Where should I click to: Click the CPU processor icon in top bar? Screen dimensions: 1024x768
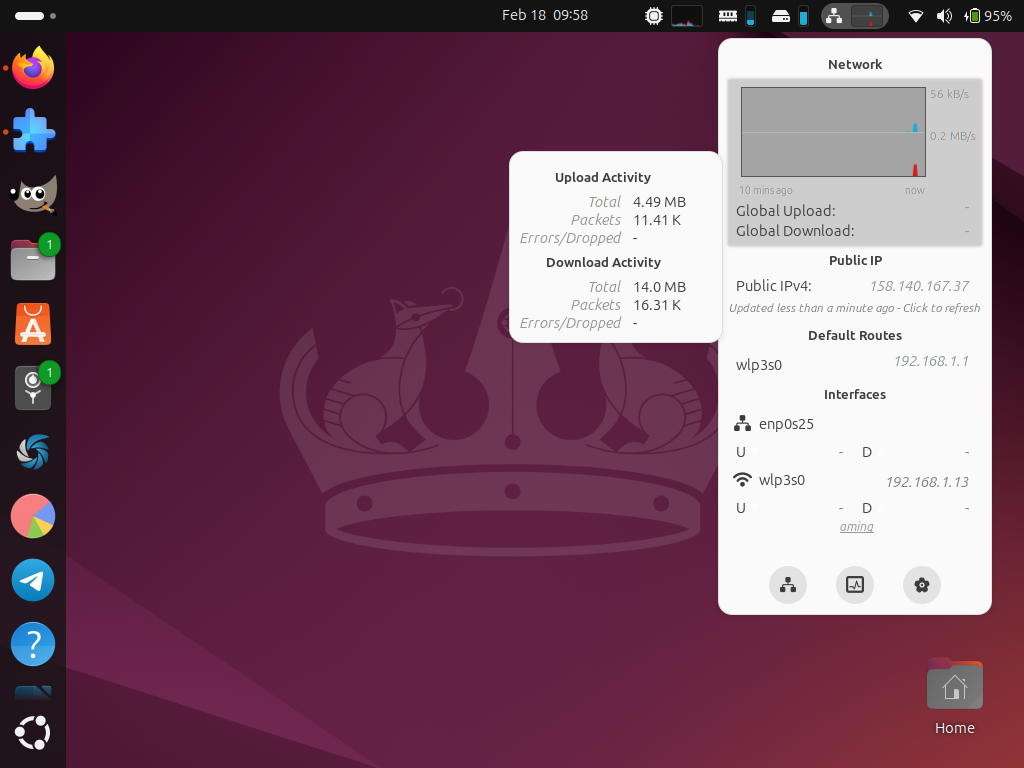click(654, 16)
